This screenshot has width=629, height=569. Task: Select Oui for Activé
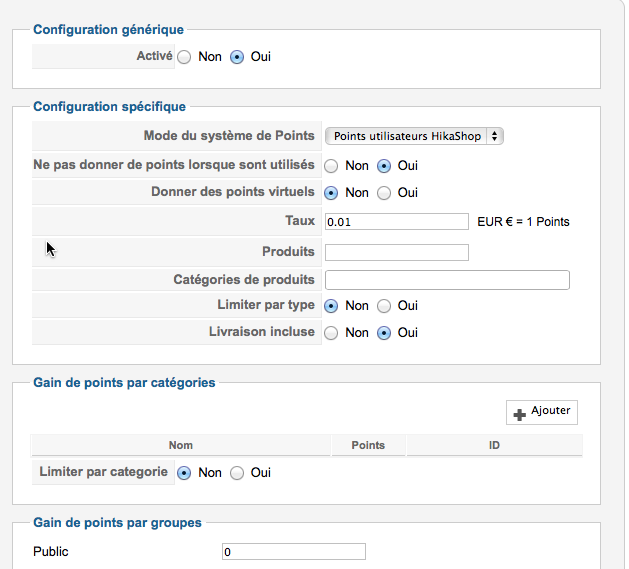237,57
